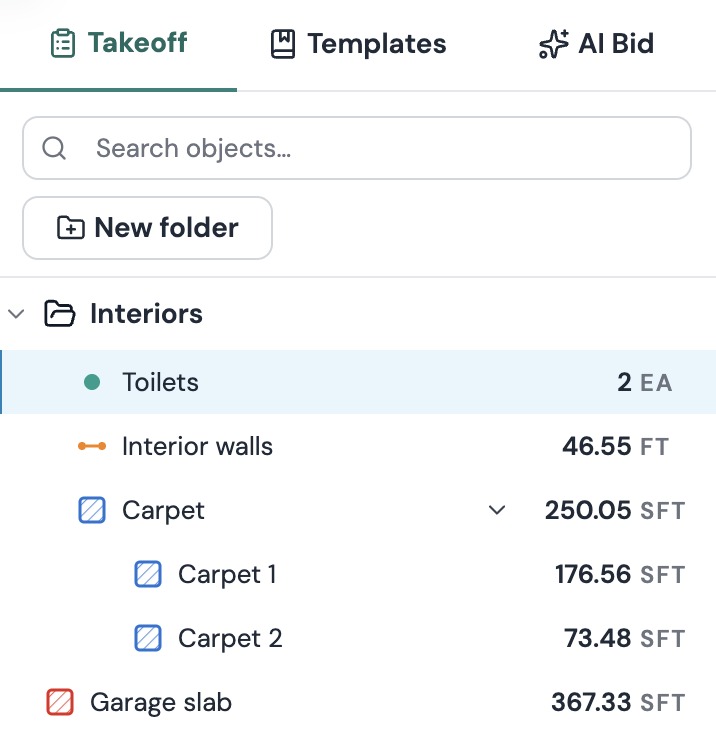Click the 176.56 SFT value
The image size is (716, 756).
coord(620,574)
